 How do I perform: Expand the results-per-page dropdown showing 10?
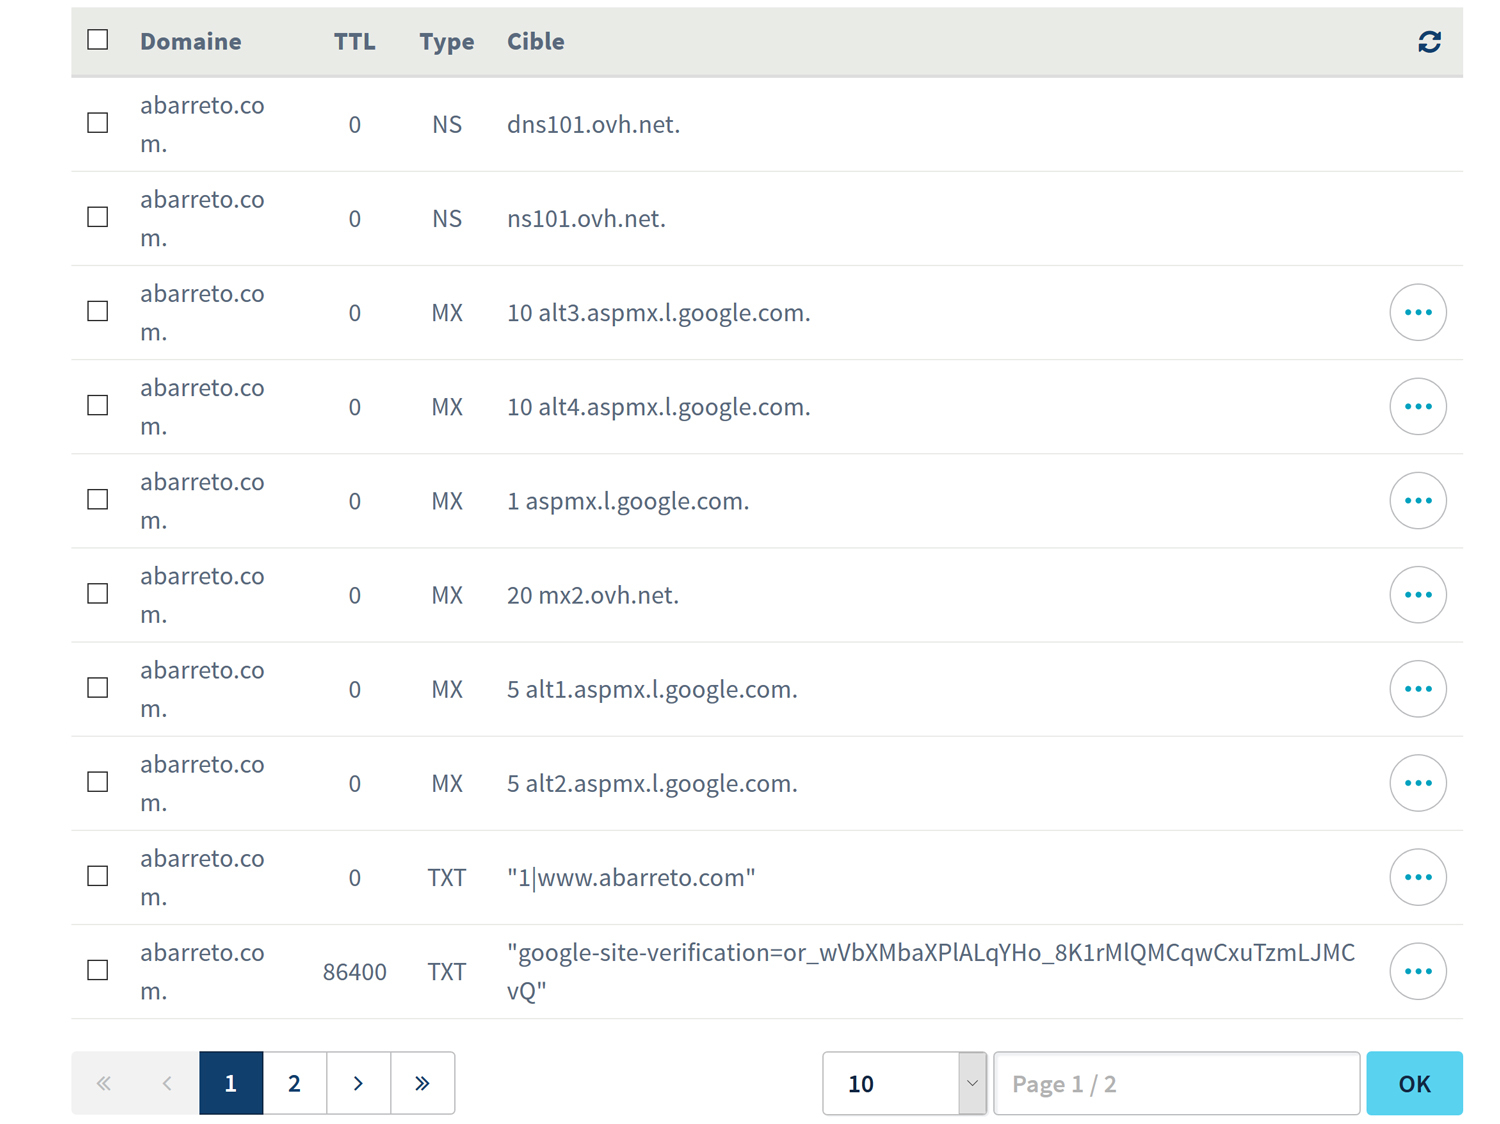point(903,1083)
